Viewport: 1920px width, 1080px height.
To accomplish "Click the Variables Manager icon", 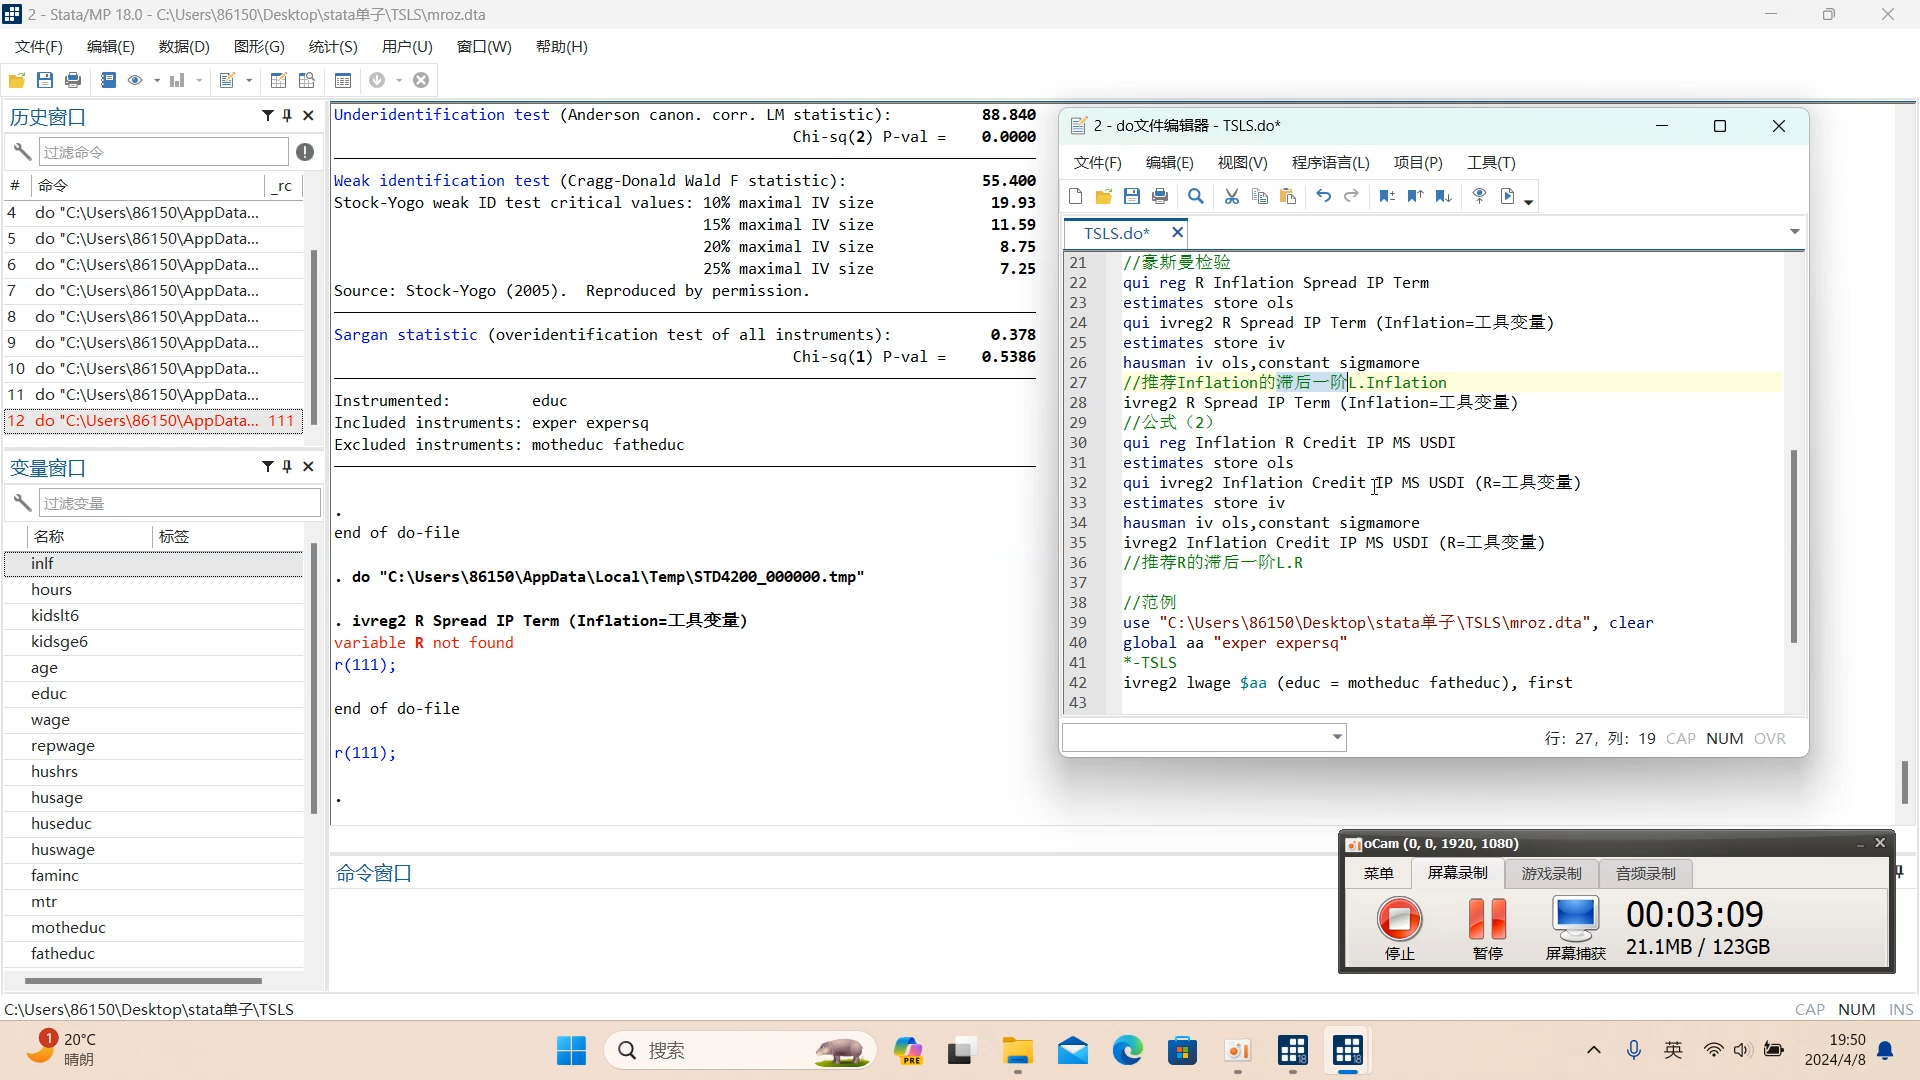I will [x=343, y=80].
